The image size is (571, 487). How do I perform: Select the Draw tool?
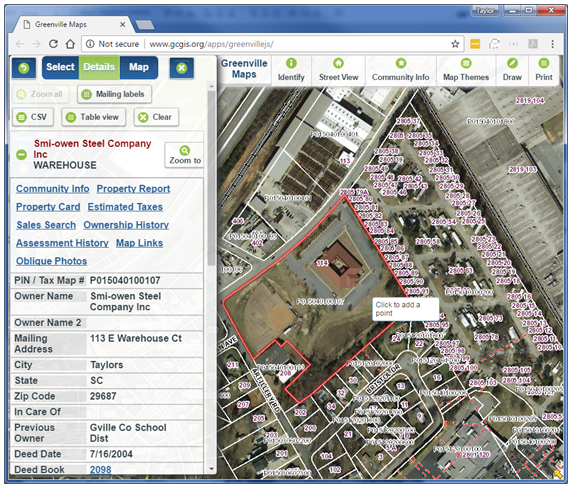[x=512, y=70]
